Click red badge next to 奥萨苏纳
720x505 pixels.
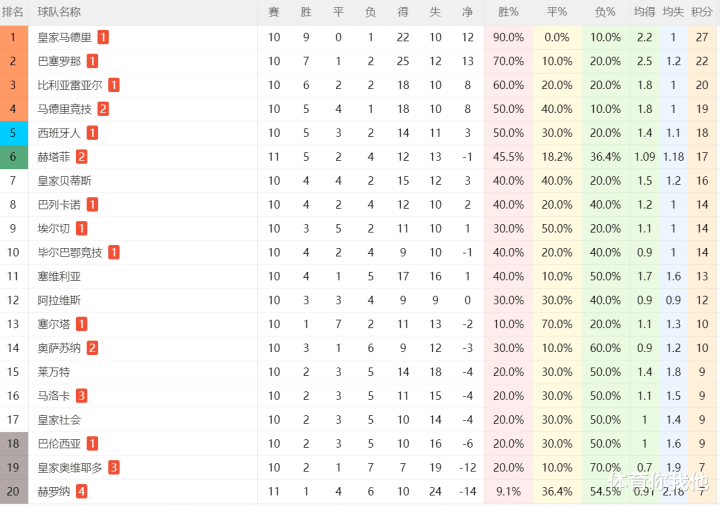pos(92,348)
